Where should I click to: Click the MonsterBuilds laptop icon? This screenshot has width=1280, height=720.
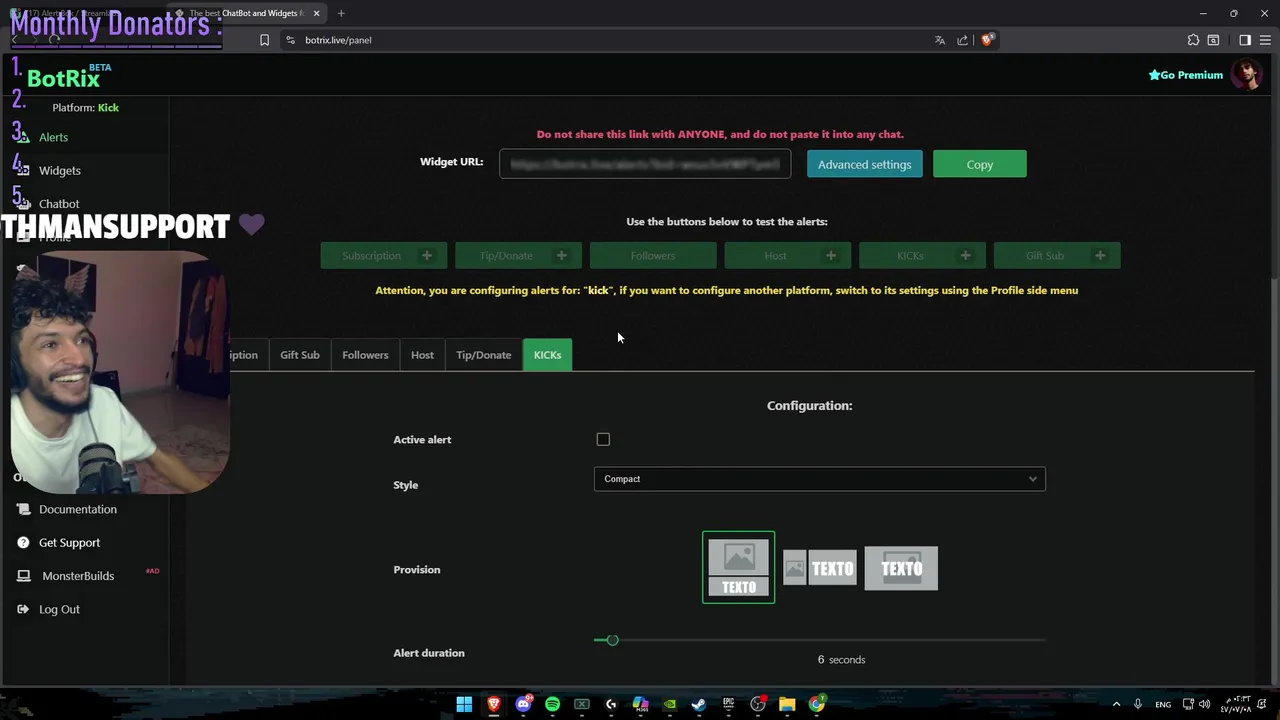(23, 576)
